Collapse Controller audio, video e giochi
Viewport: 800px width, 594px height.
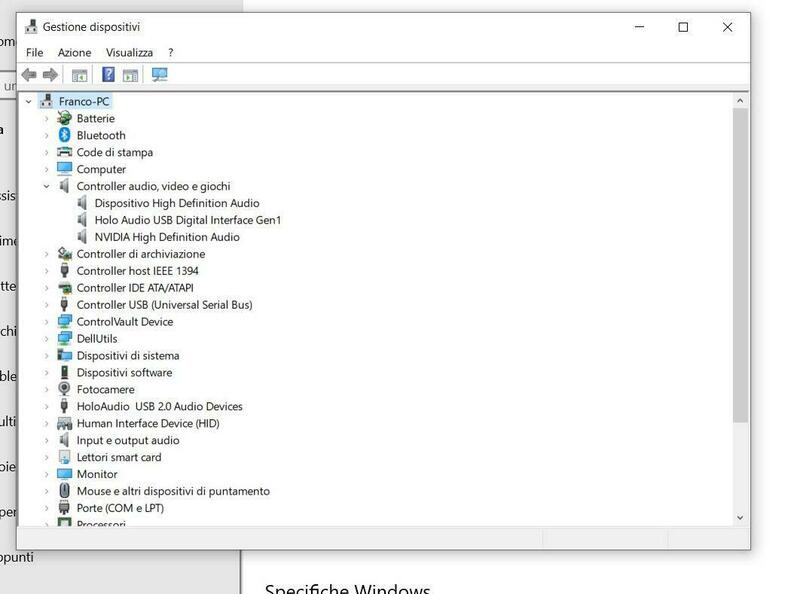point(46,186)
